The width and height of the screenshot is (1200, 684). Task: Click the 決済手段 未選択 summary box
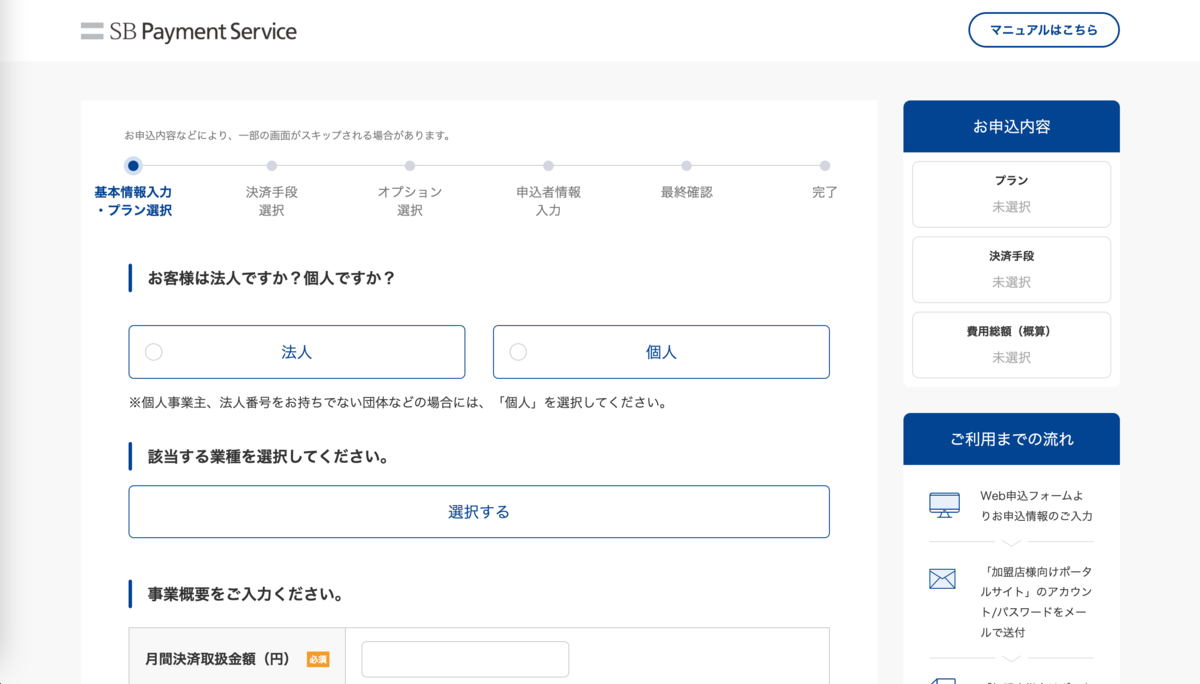pos(1011,269)
